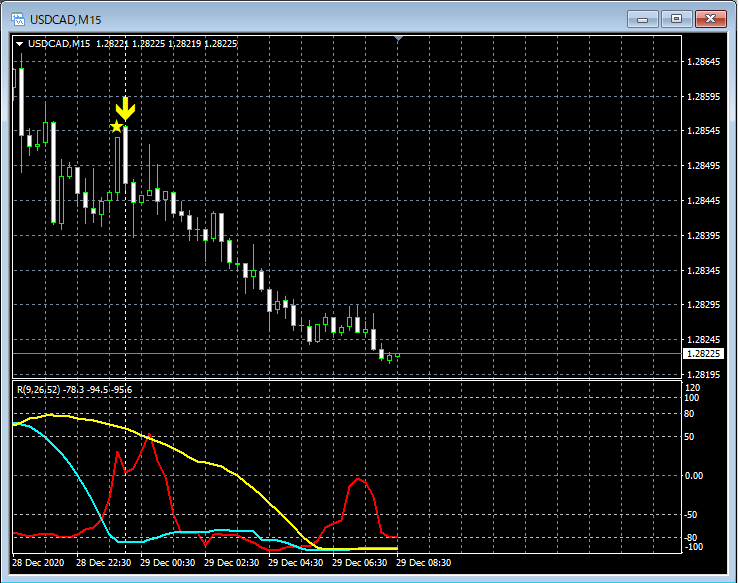Select the yellow star marker on the chart

116,126
